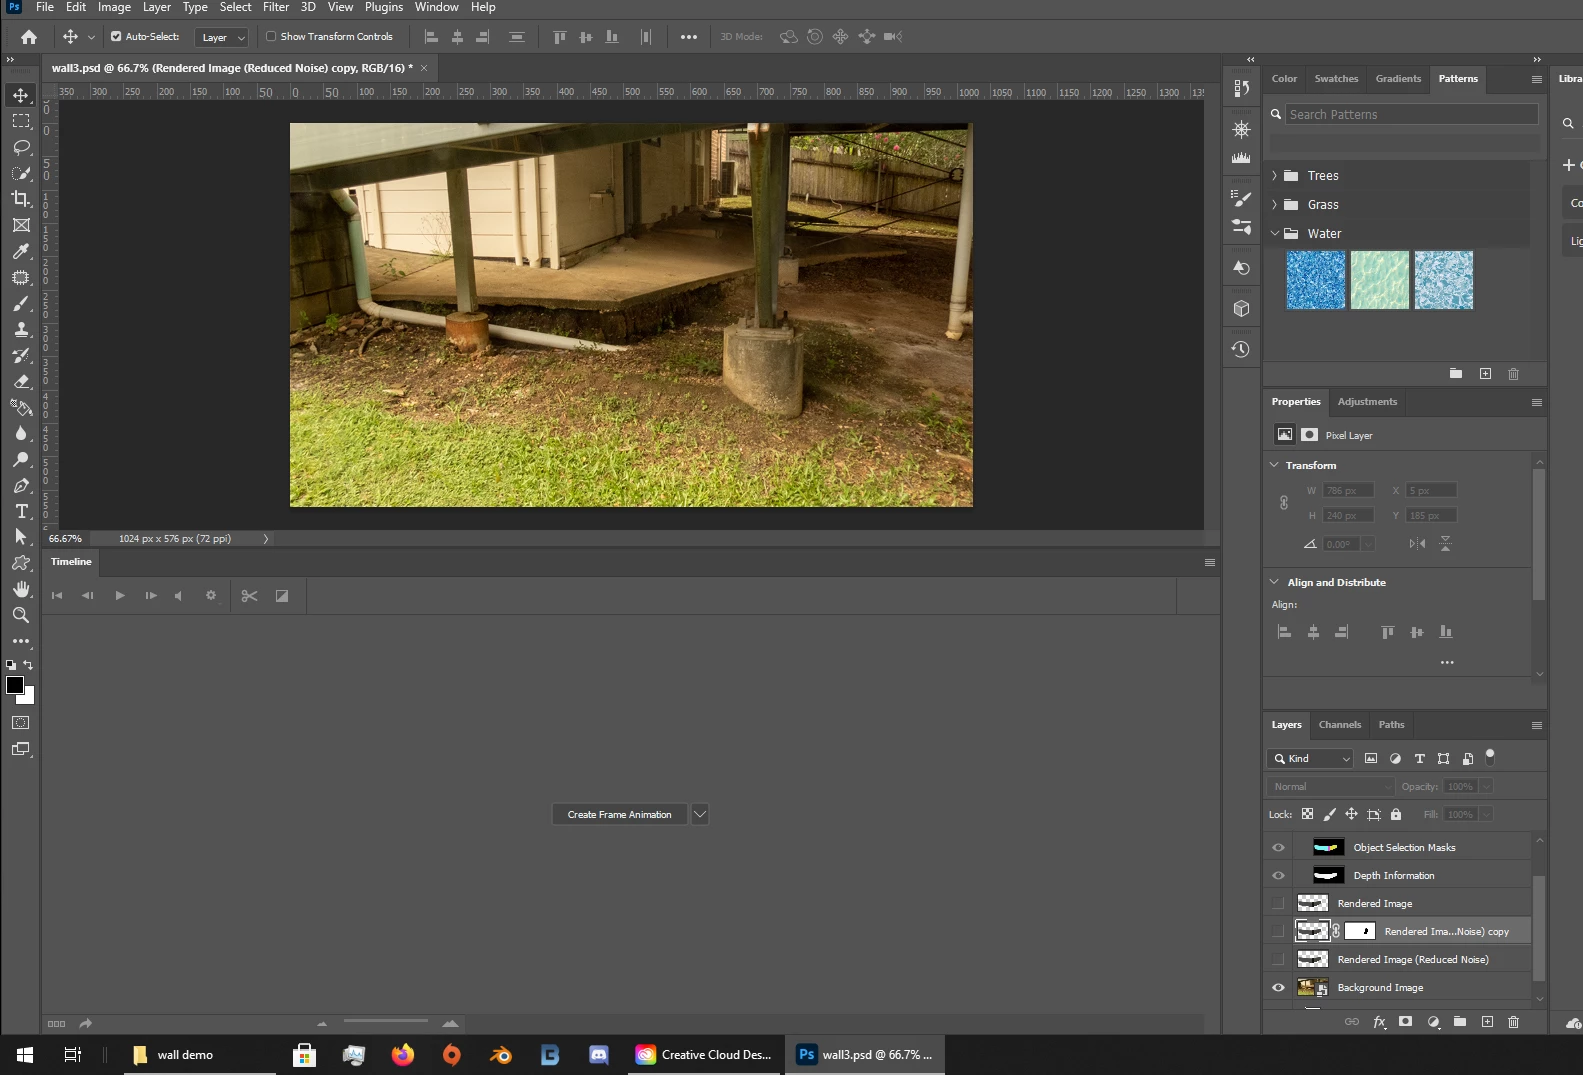Screen dimensions: 1583x1075
Task: Open more options ellipsis in options bar
Action: point(689,37)
